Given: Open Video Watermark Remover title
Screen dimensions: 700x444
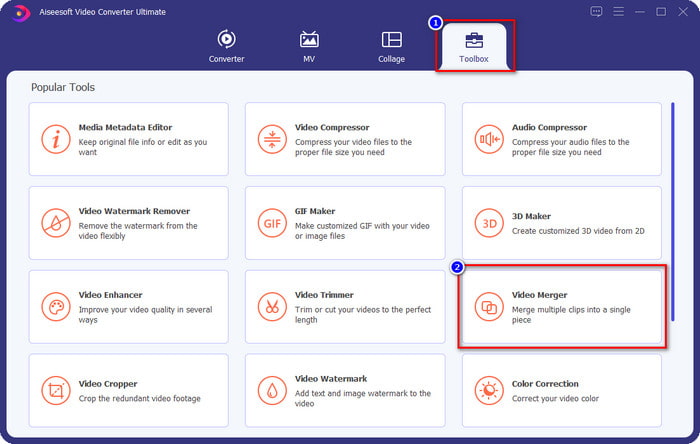Looking at the screenshot, I should tap(134, 211).
